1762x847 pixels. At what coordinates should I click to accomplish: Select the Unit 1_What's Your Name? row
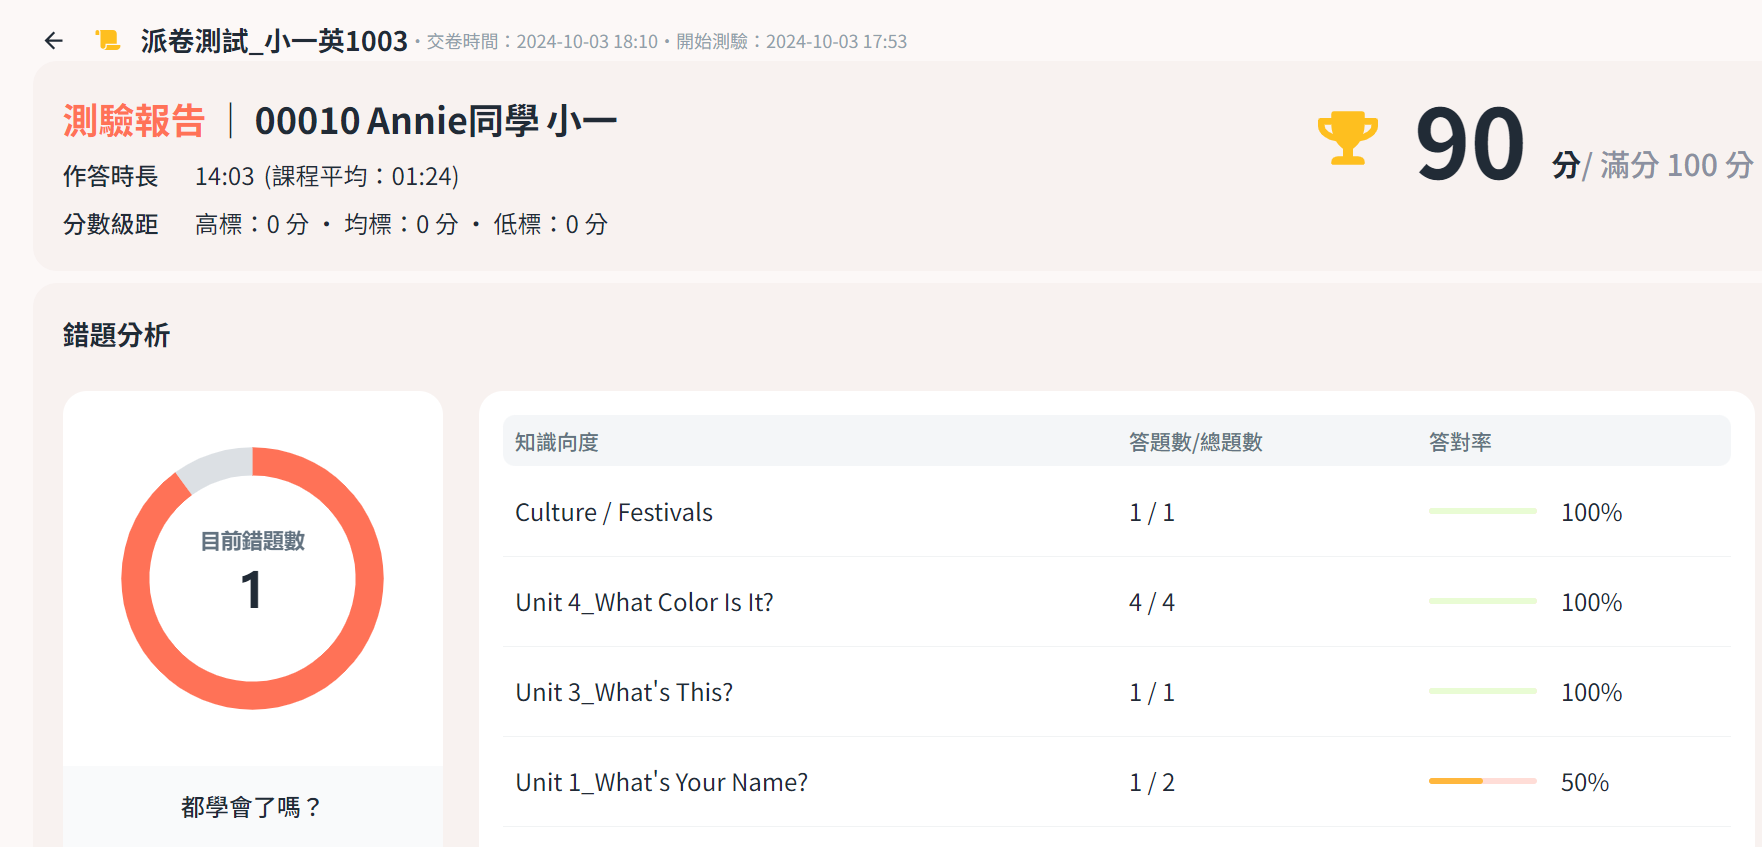pos(1117,782)
